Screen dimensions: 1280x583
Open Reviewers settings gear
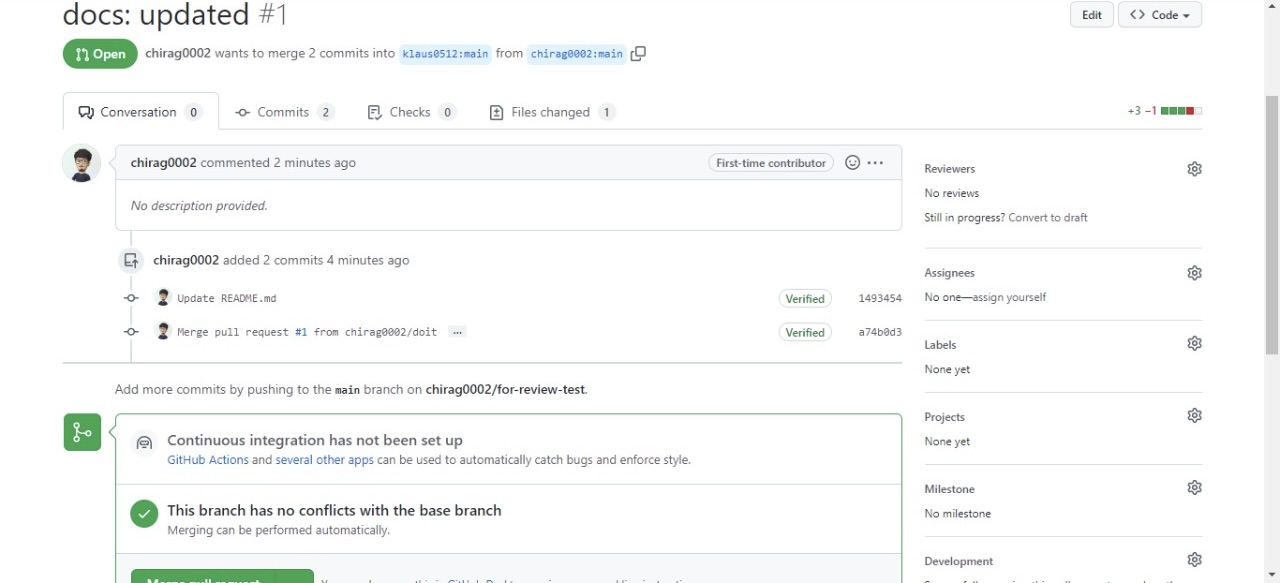click(x=1194, y=169)
